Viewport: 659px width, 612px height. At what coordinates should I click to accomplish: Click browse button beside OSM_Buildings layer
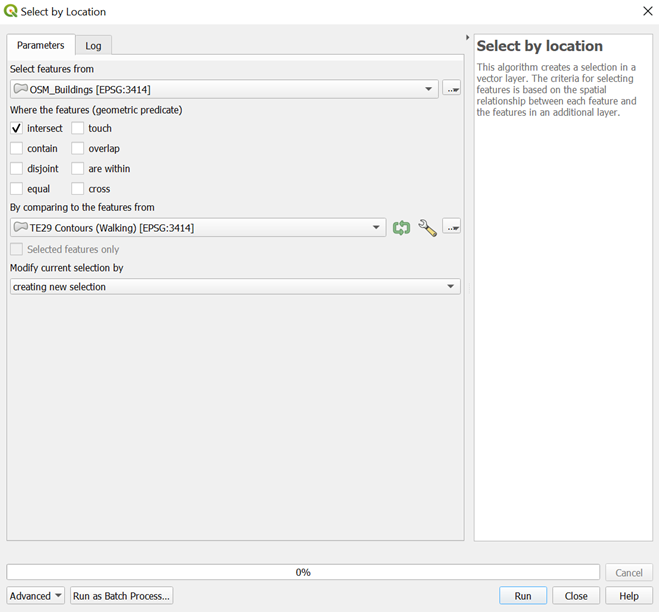[x=452, y=89]
